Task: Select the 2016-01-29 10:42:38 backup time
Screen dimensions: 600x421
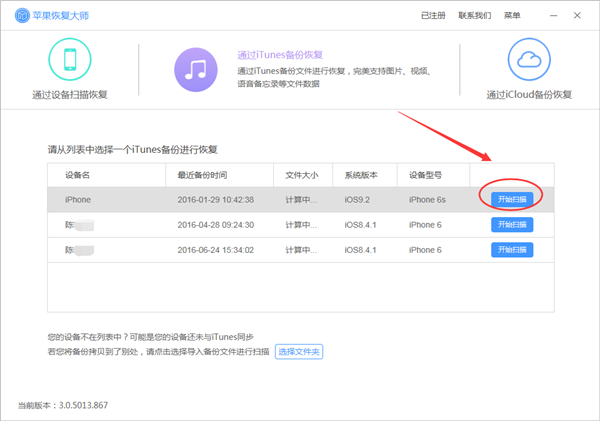Action: click(215, 200)
